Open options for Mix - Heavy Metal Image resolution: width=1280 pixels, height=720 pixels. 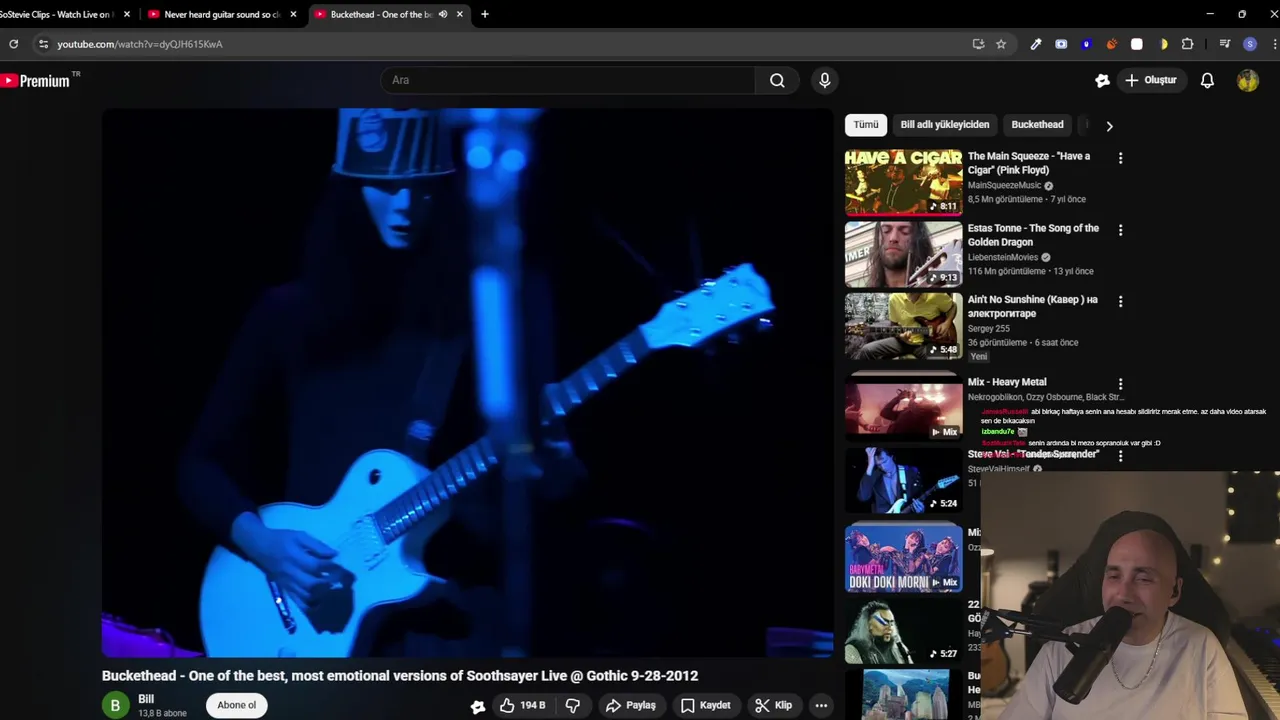1120,384
